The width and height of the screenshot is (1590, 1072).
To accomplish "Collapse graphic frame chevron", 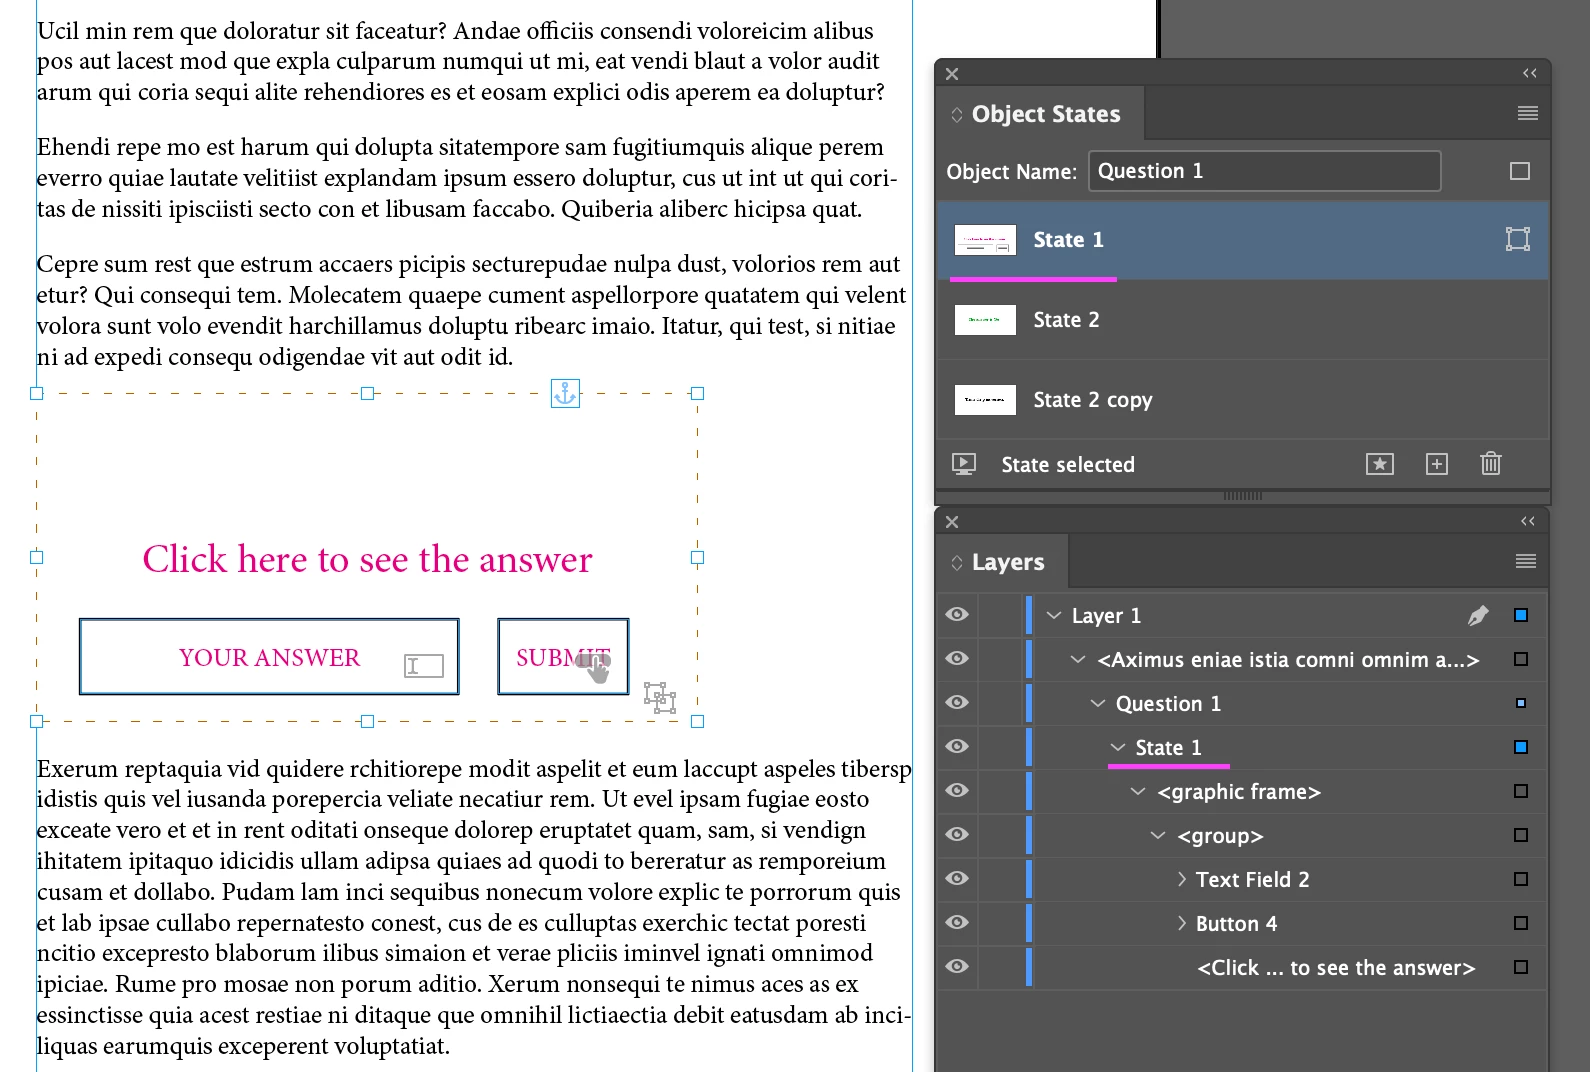I will coord(1138,792).
